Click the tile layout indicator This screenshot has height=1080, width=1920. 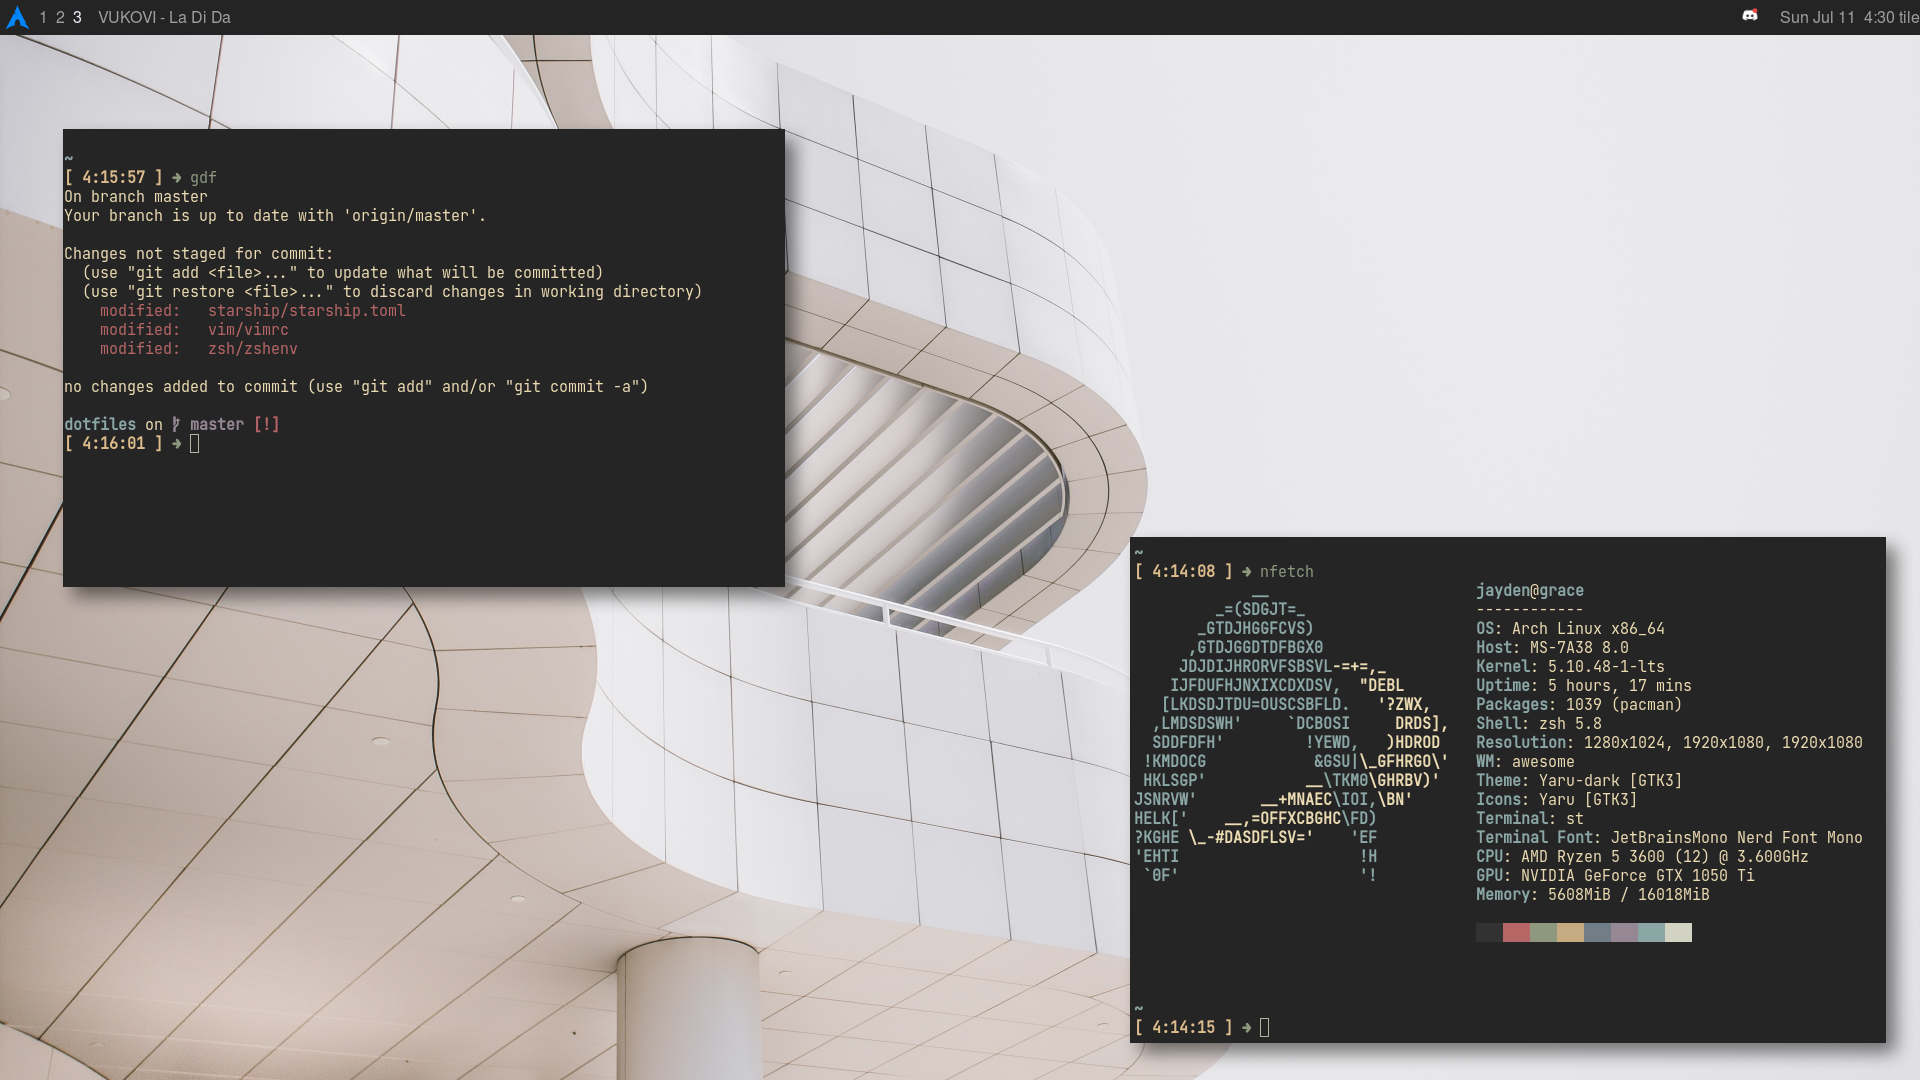pos(1908,17)
